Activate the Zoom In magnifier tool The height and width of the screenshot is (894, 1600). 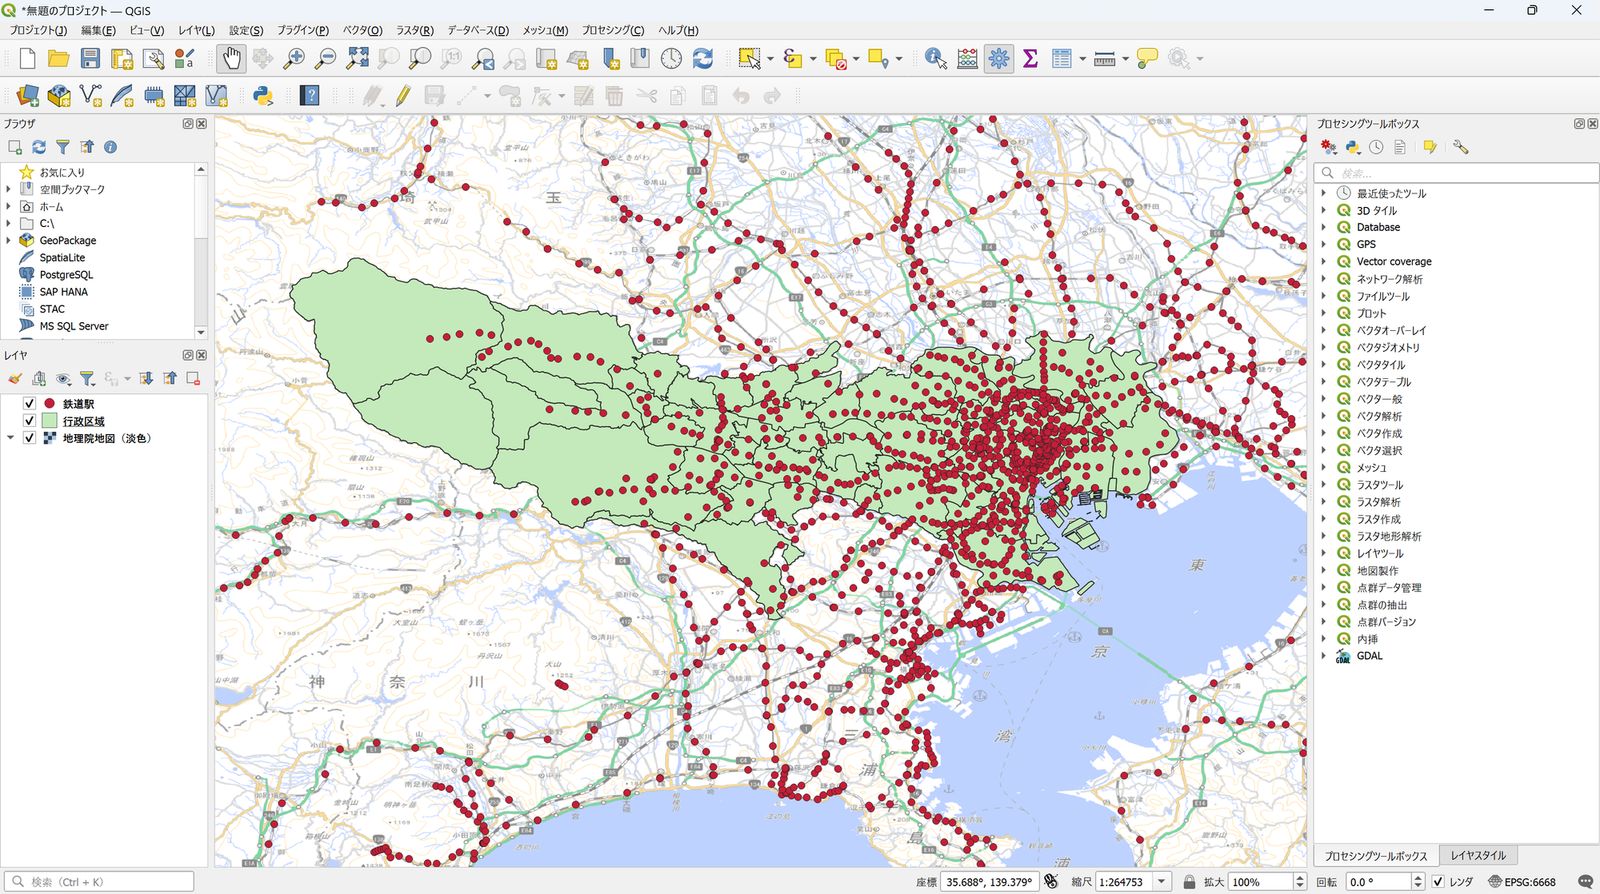[294, 59]
